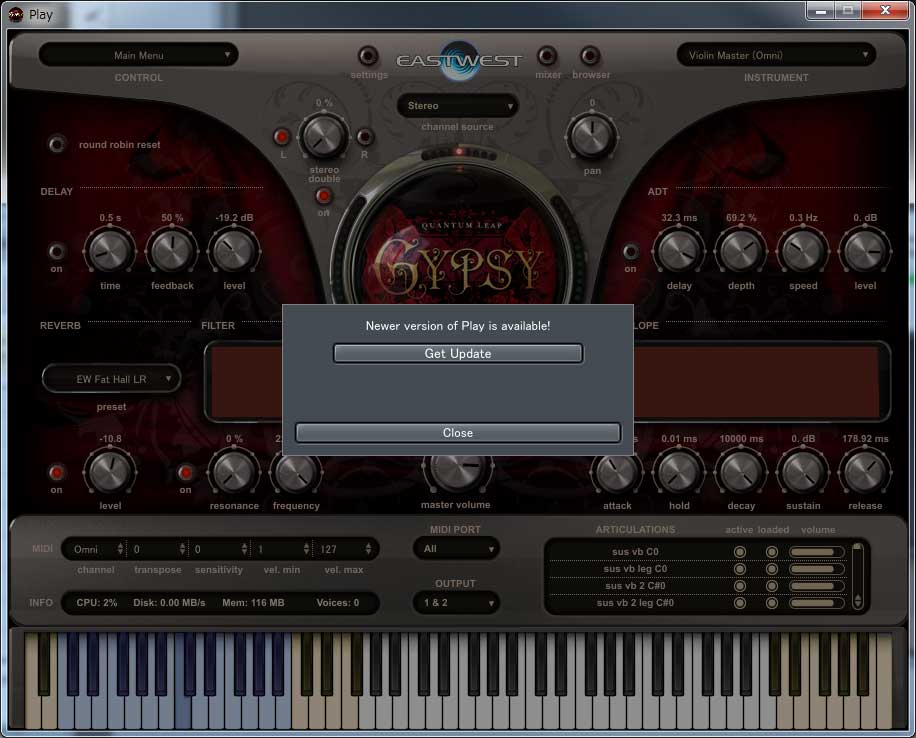Toggle loaded for sus vb 2 C#0
The image size is (916, 738).
(x=772, y=585)
